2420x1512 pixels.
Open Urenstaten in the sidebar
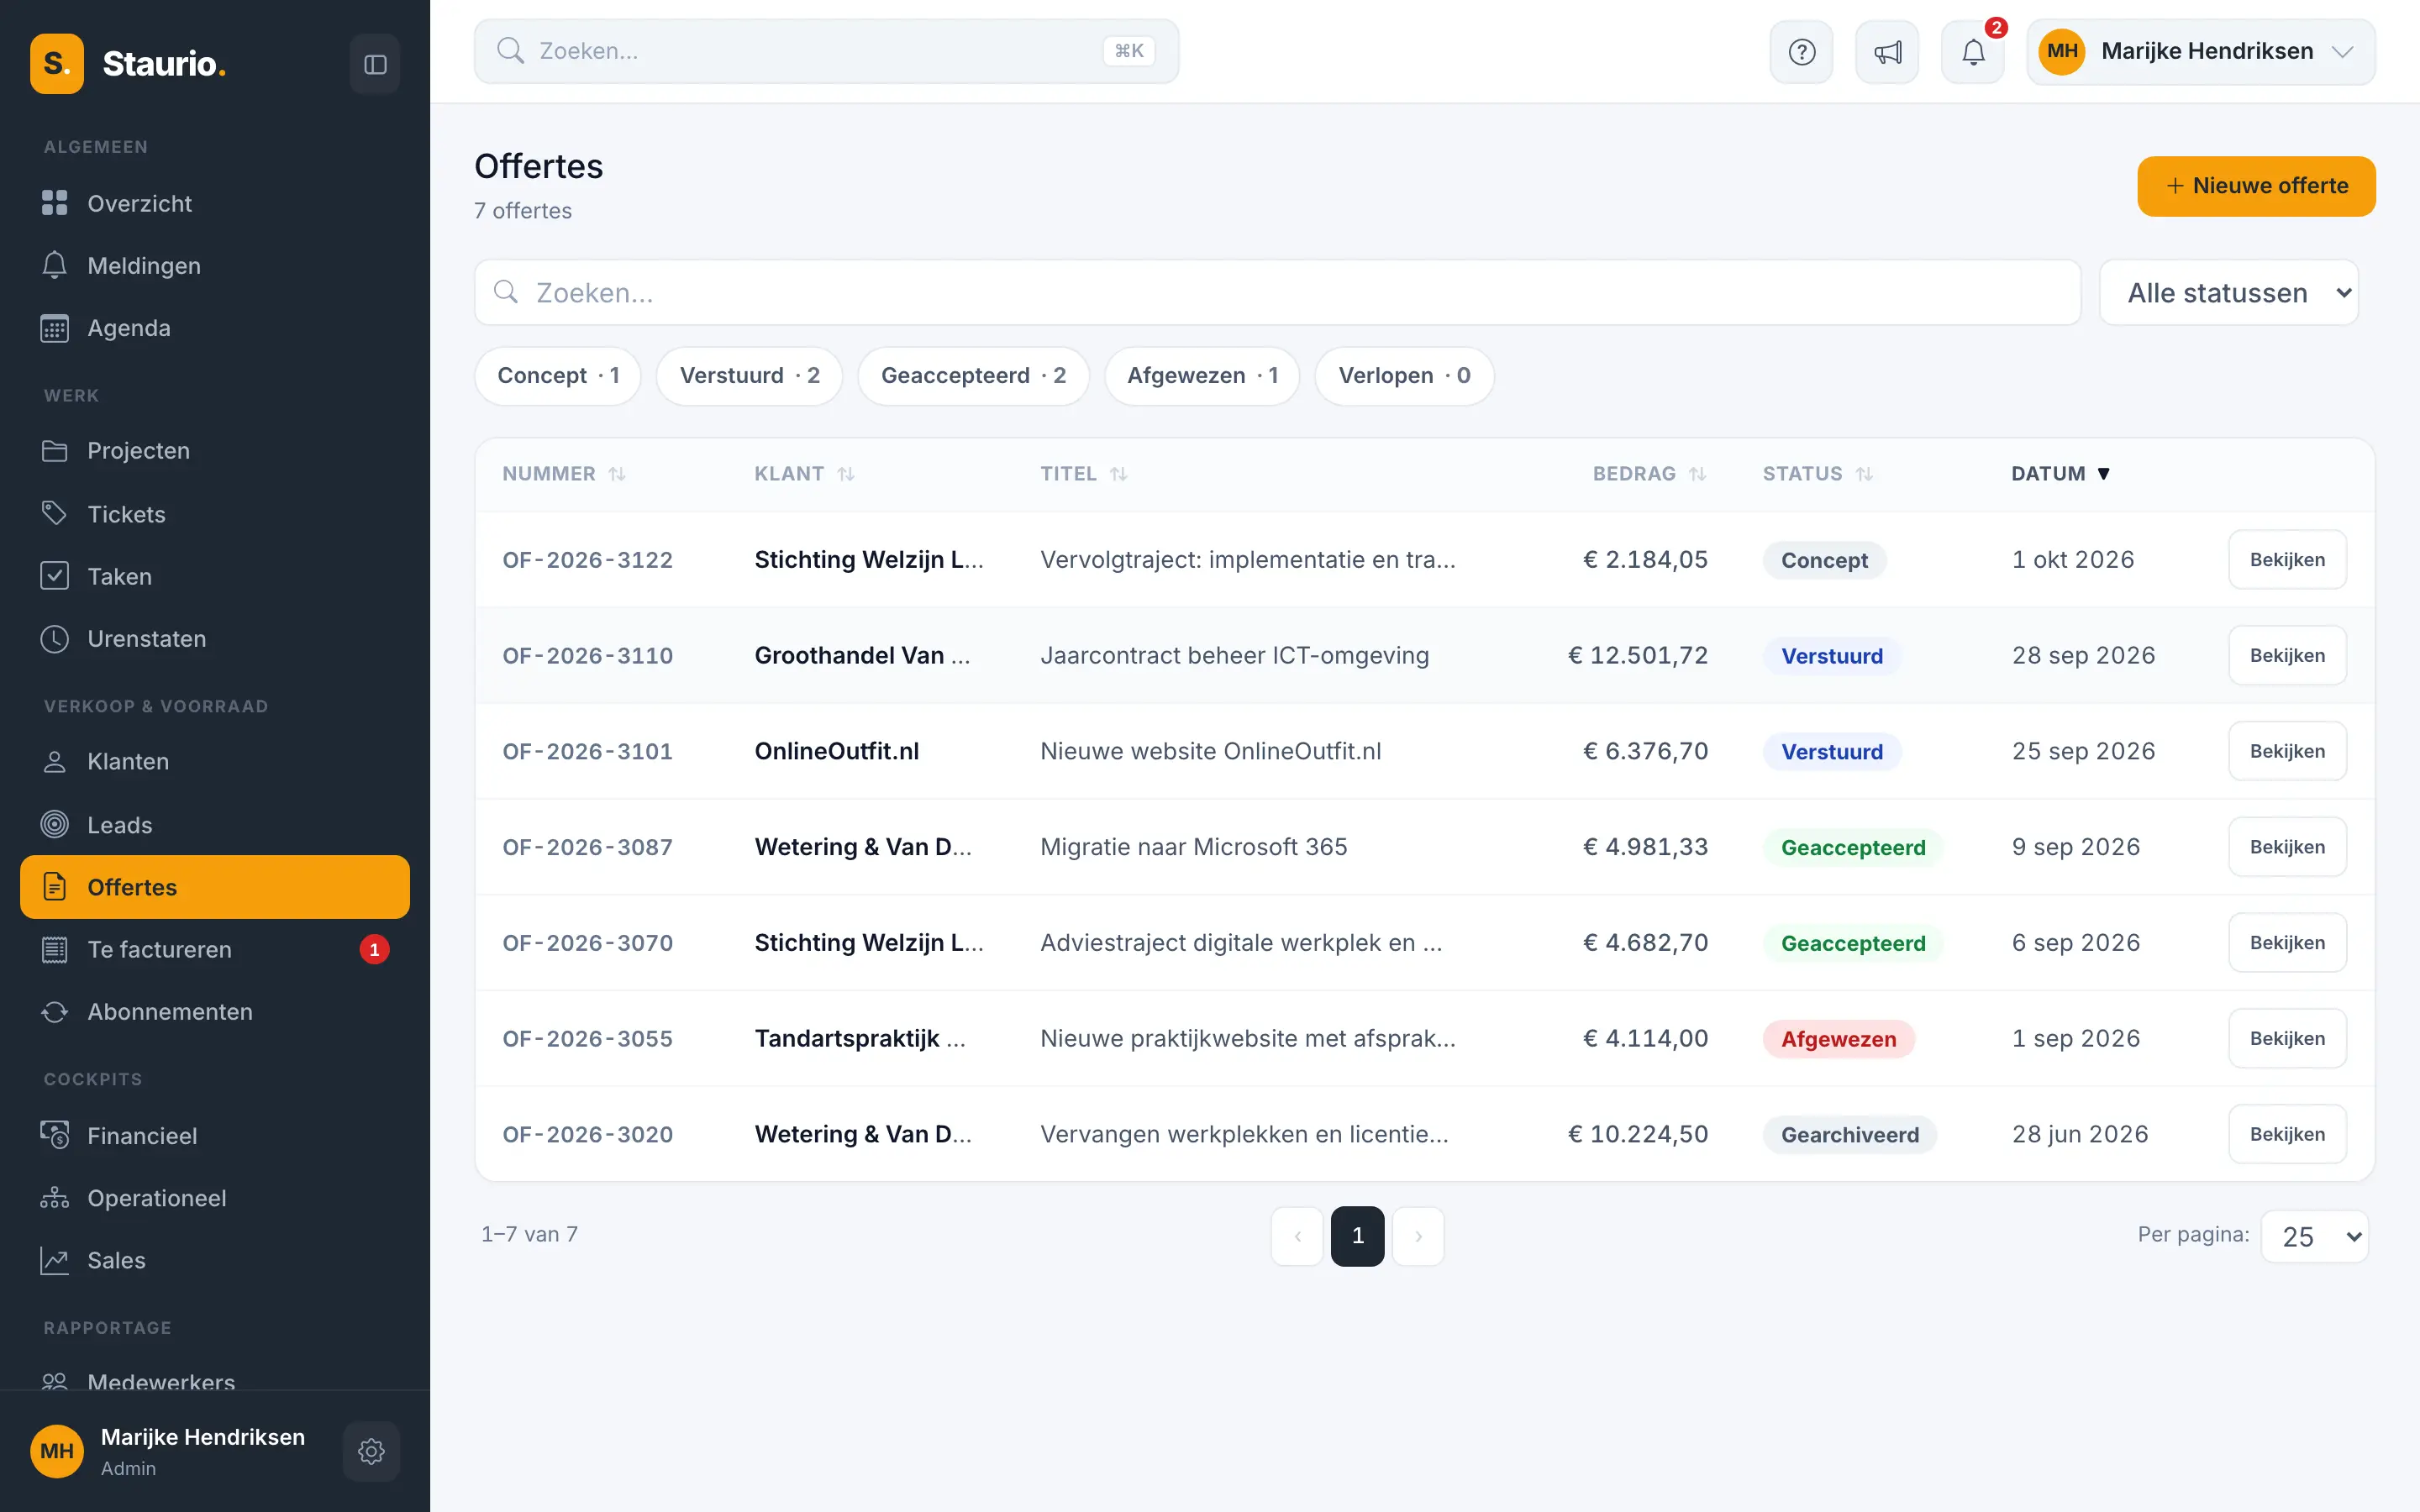[x=215, y=638]
